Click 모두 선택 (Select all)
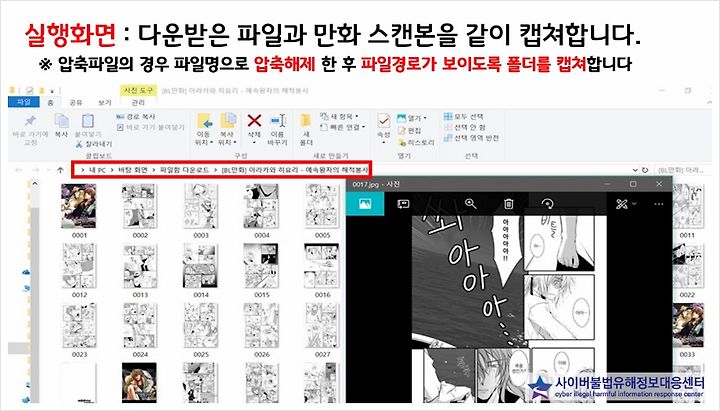This screenshot has height=411, width=720. click(x=463, y=117)
